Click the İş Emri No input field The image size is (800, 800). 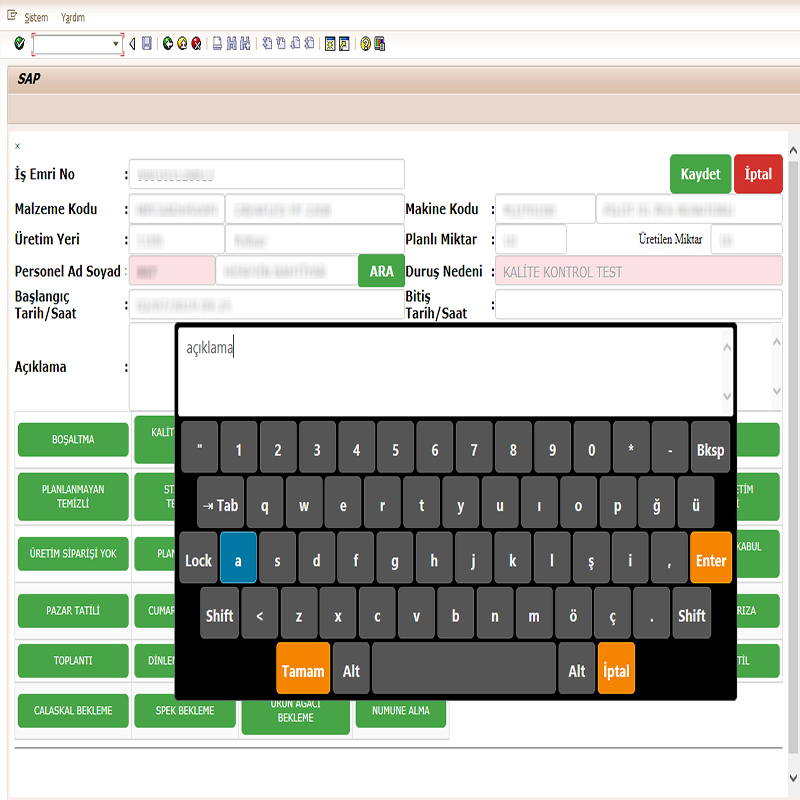[267, 174]
